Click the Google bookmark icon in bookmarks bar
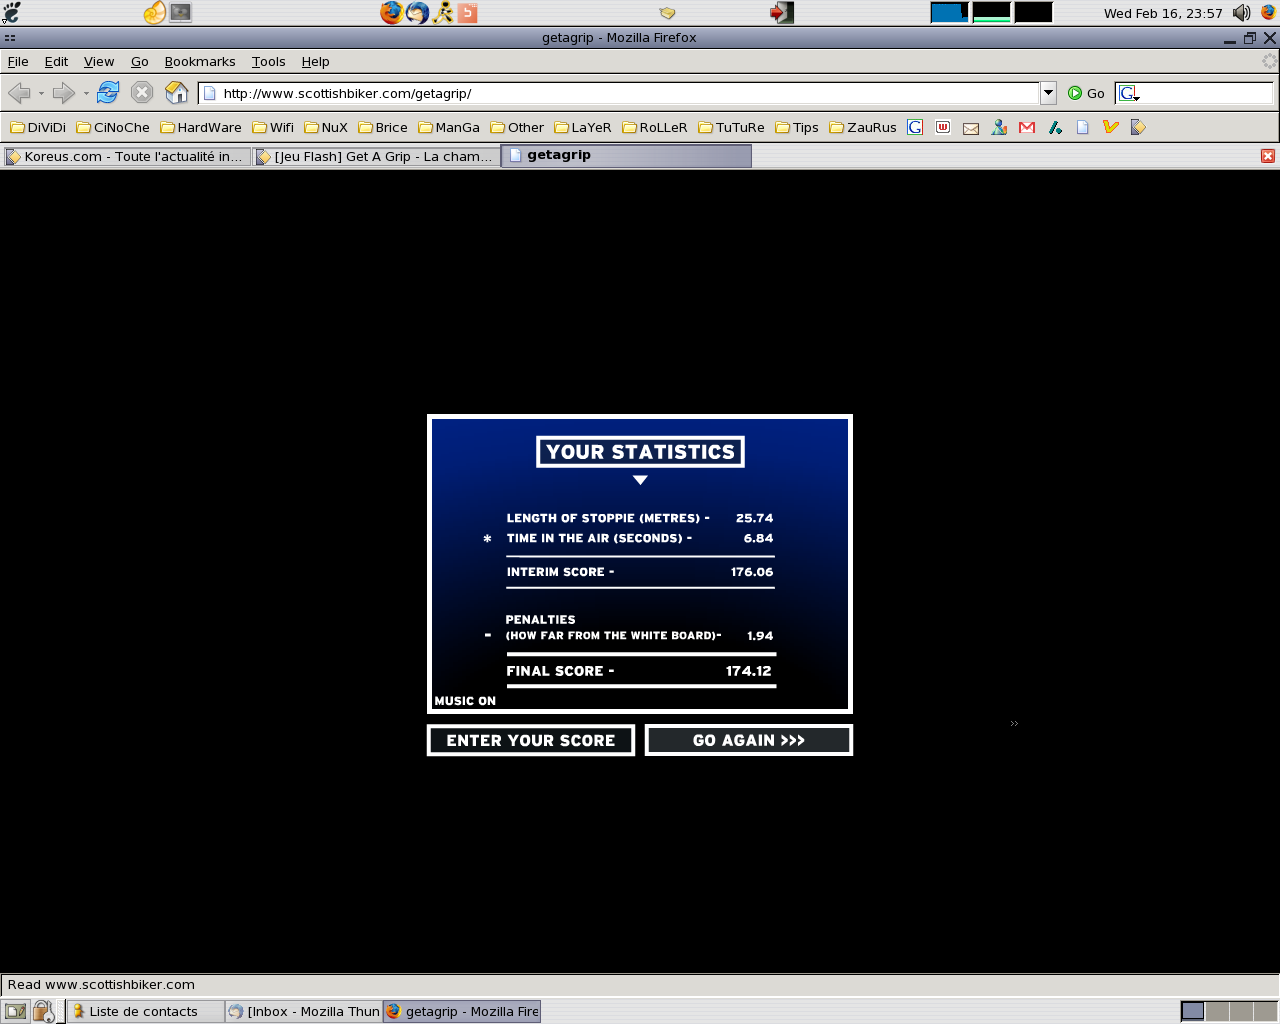This screenshot has height=1024, width=1280. (x=915, y=127)
